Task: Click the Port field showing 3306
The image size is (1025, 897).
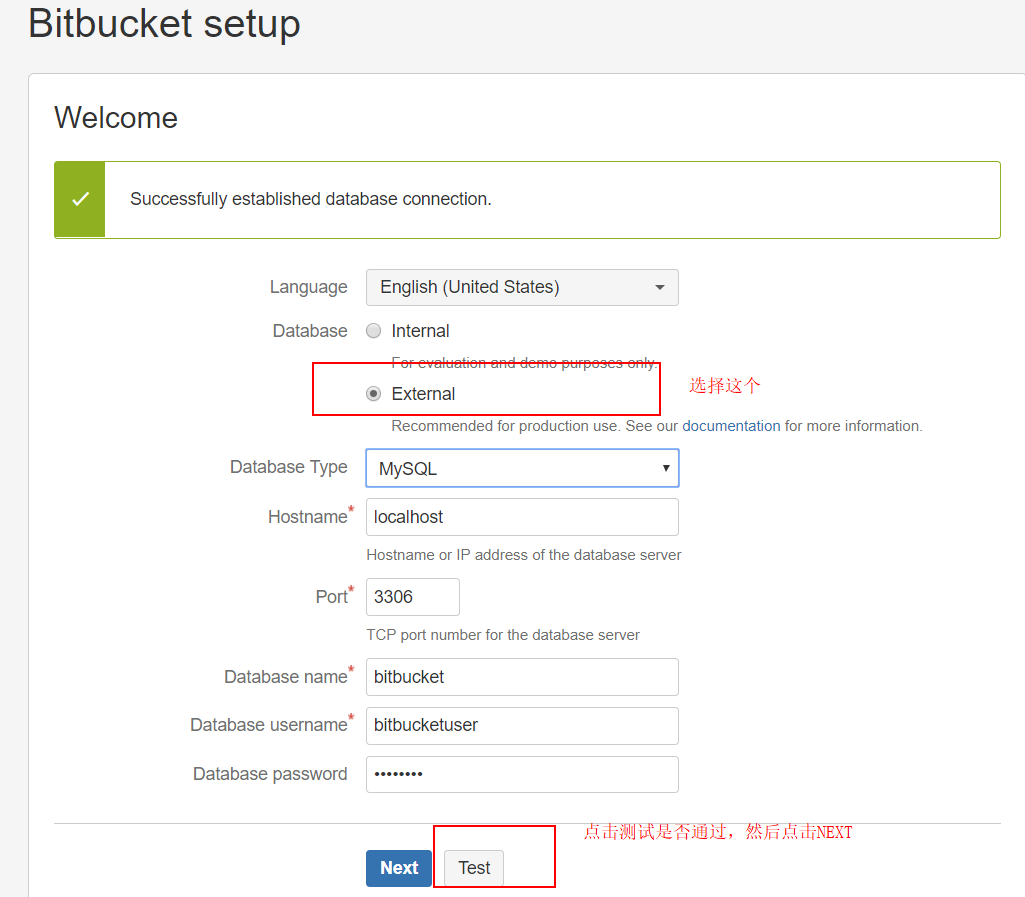Action: coord(412,597)
